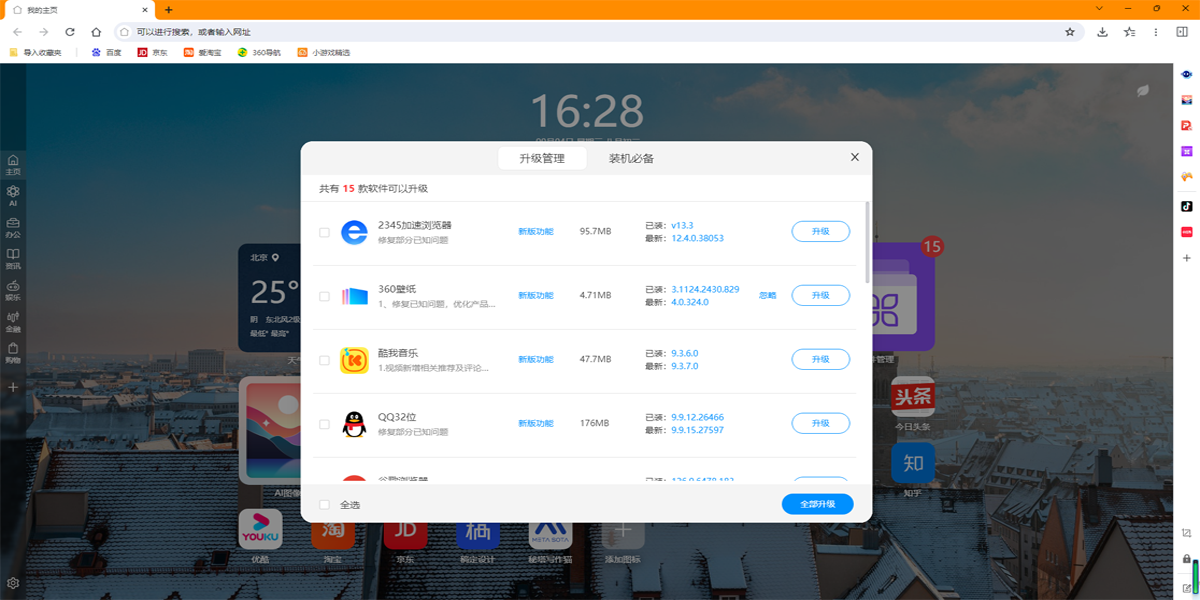This screenshot has width=1200, height=600.
Task: Bookmark this page with the star icon
Action: point(1069,32)
